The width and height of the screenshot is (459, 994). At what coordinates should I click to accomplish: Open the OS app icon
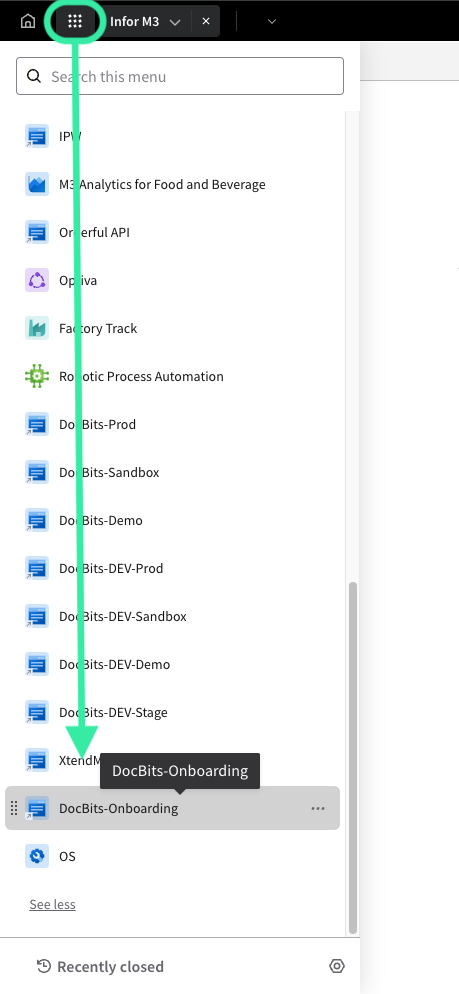pos(37,856)
